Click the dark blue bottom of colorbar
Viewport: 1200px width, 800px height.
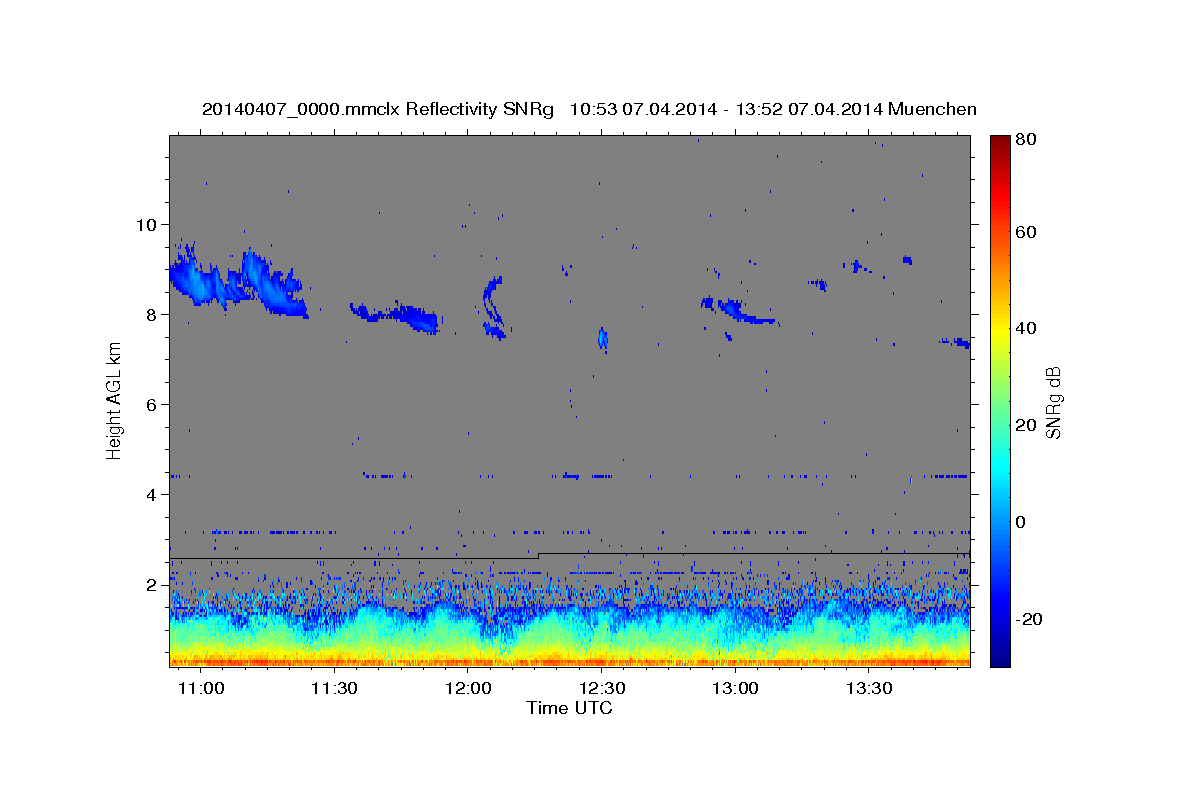point(999,657)
